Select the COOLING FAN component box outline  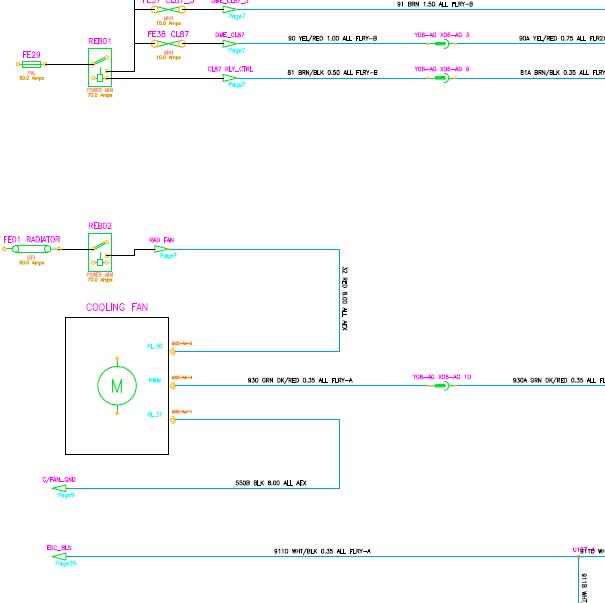click(117, 386)
